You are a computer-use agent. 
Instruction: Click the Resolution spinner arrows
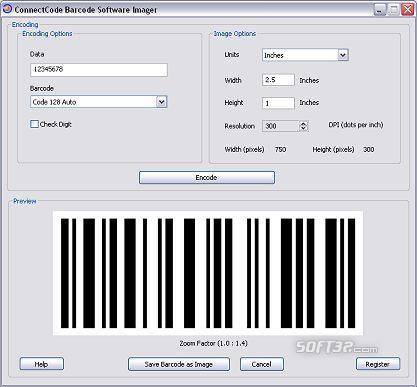[303, 126]
